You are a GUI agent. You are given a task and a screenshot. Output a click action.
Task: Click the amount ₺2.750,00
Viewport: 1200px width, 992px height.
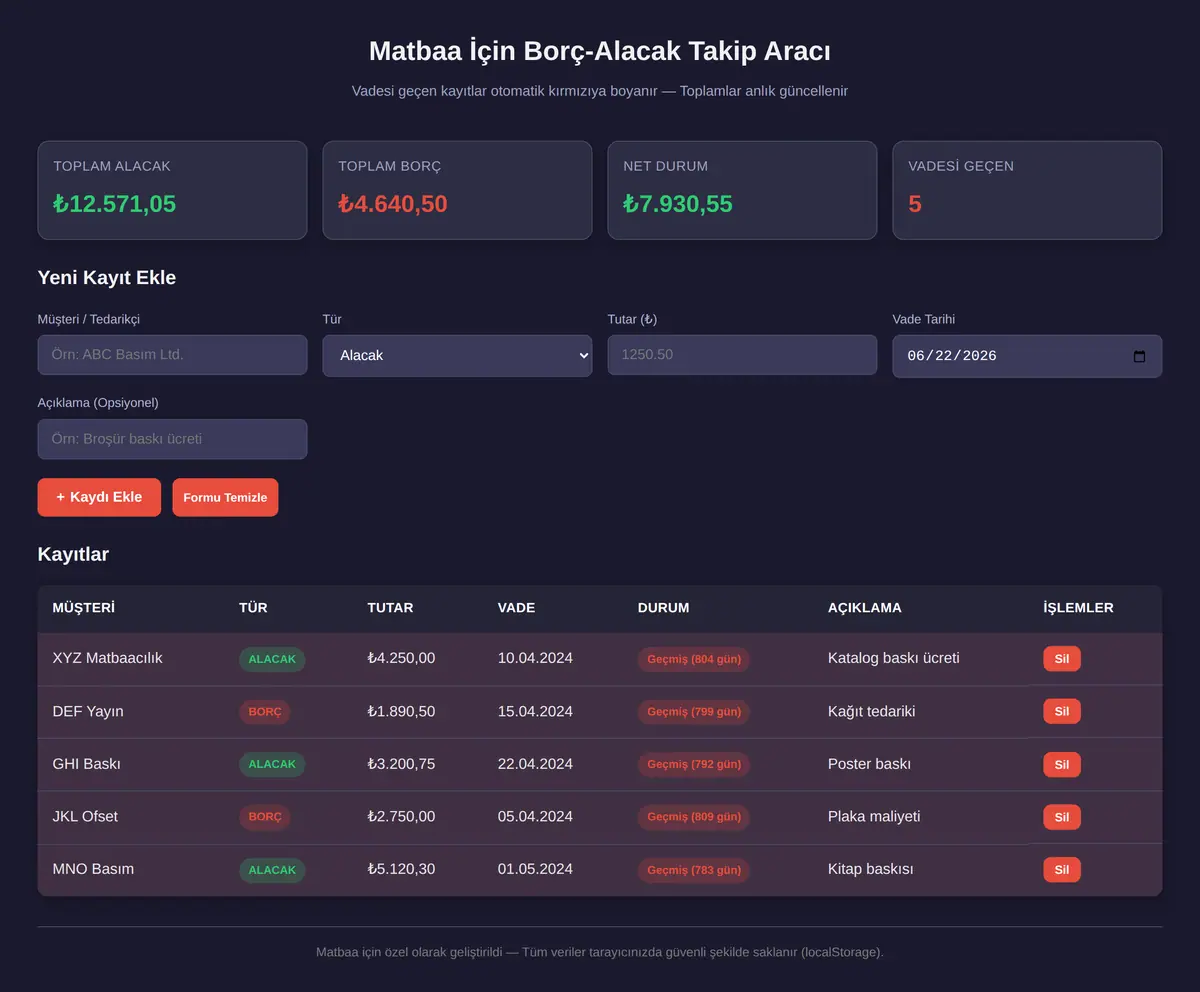(401, 817)
